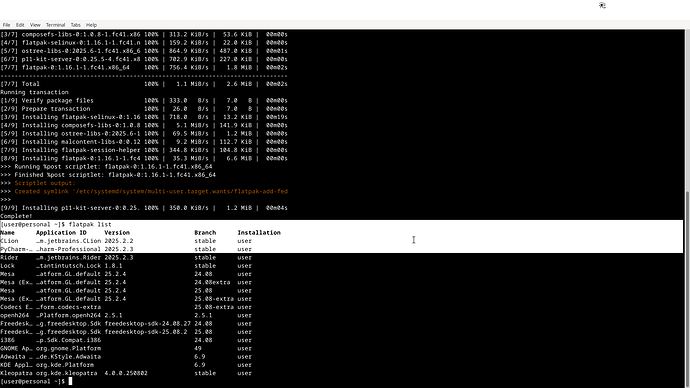Click '…tantintutsch.Lock' application ID

click(x=68, y=266)
